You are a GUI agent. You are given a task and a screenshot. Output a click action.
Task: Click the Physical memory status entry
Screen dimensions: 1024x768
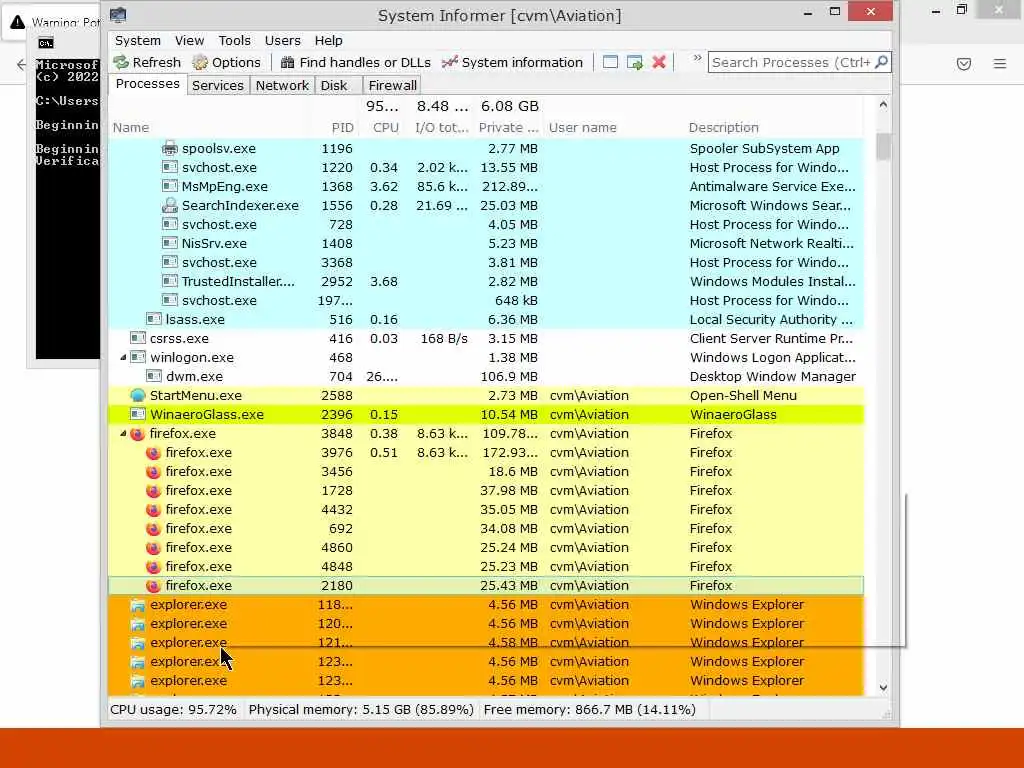click(361, 709)
